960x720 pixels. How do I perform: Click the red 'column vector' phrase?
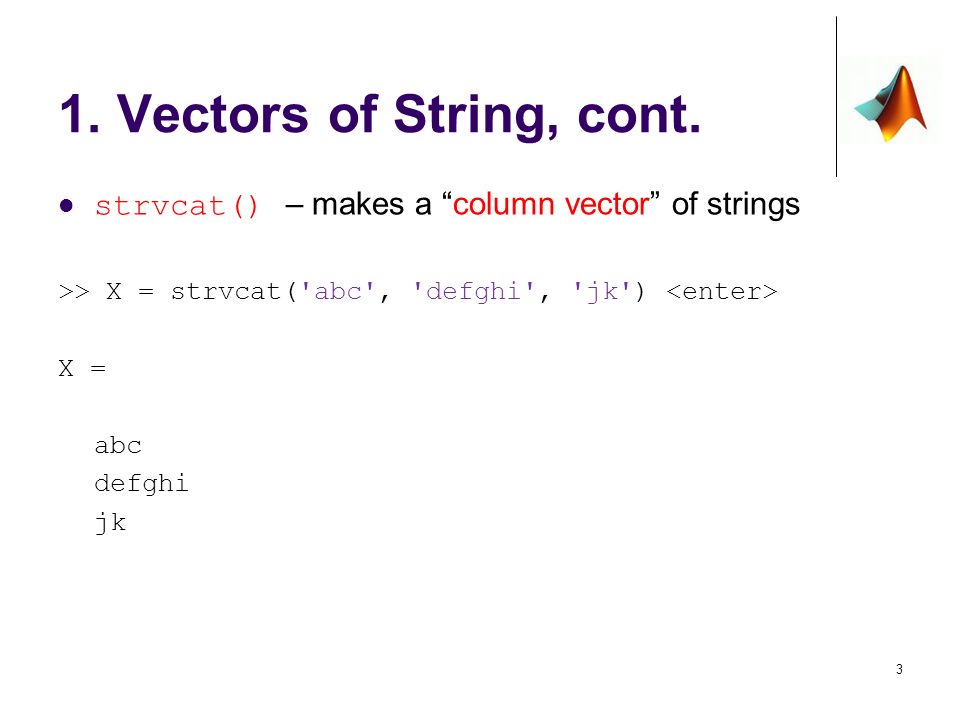pos(550,204)
